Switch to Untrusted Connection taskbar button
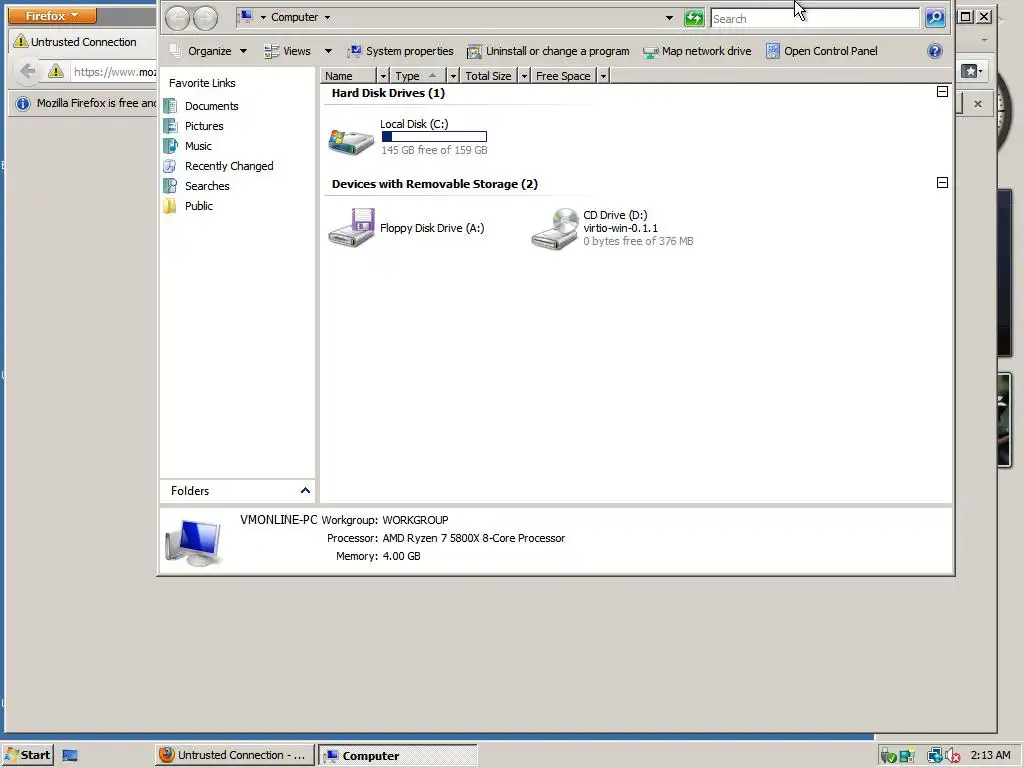1024x768 pixels. coord(234,755)
